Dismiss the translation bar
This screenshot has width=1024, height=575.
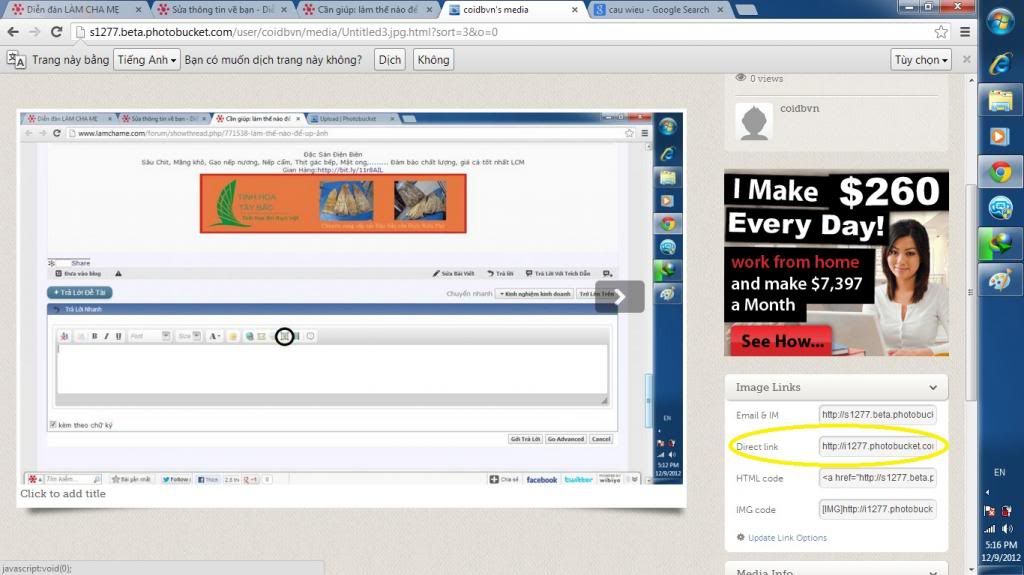(x=966, y=60)
